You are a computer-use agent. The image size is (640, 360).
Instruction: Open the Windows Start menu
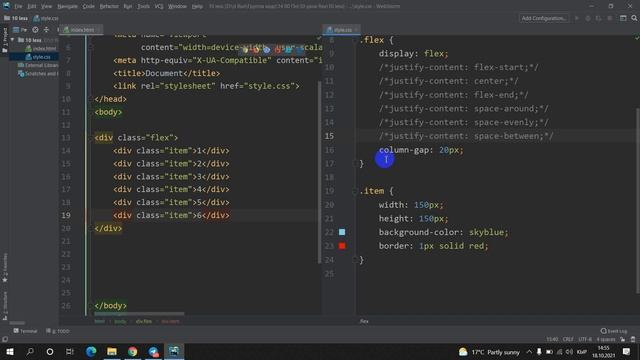pos(10,351)
